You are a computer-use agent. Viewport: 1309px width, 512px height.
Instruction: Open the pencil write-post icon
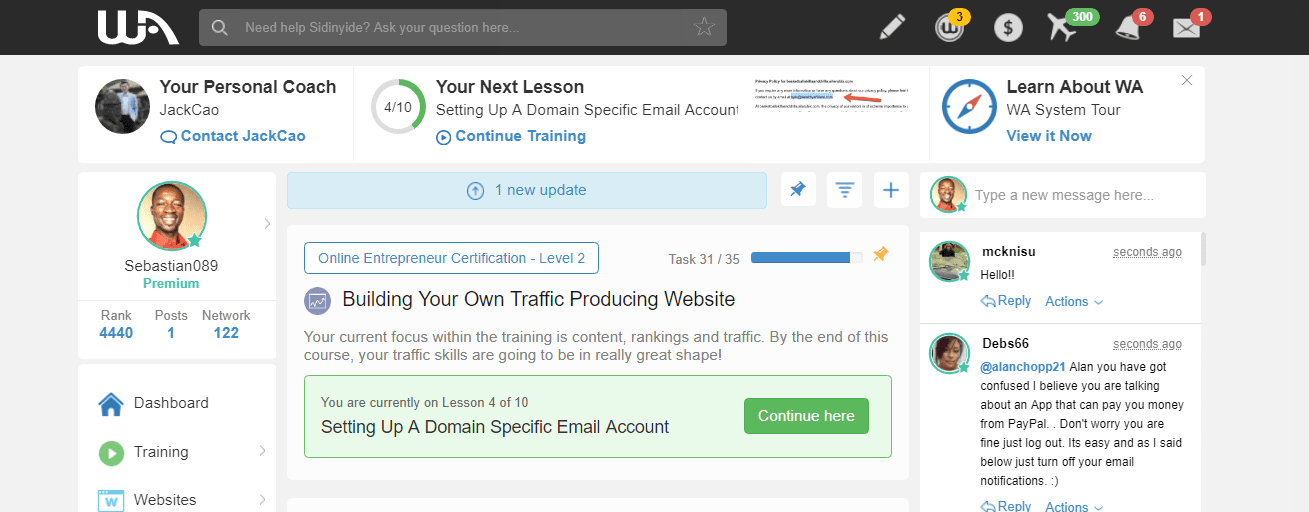[x=892, y=27]
